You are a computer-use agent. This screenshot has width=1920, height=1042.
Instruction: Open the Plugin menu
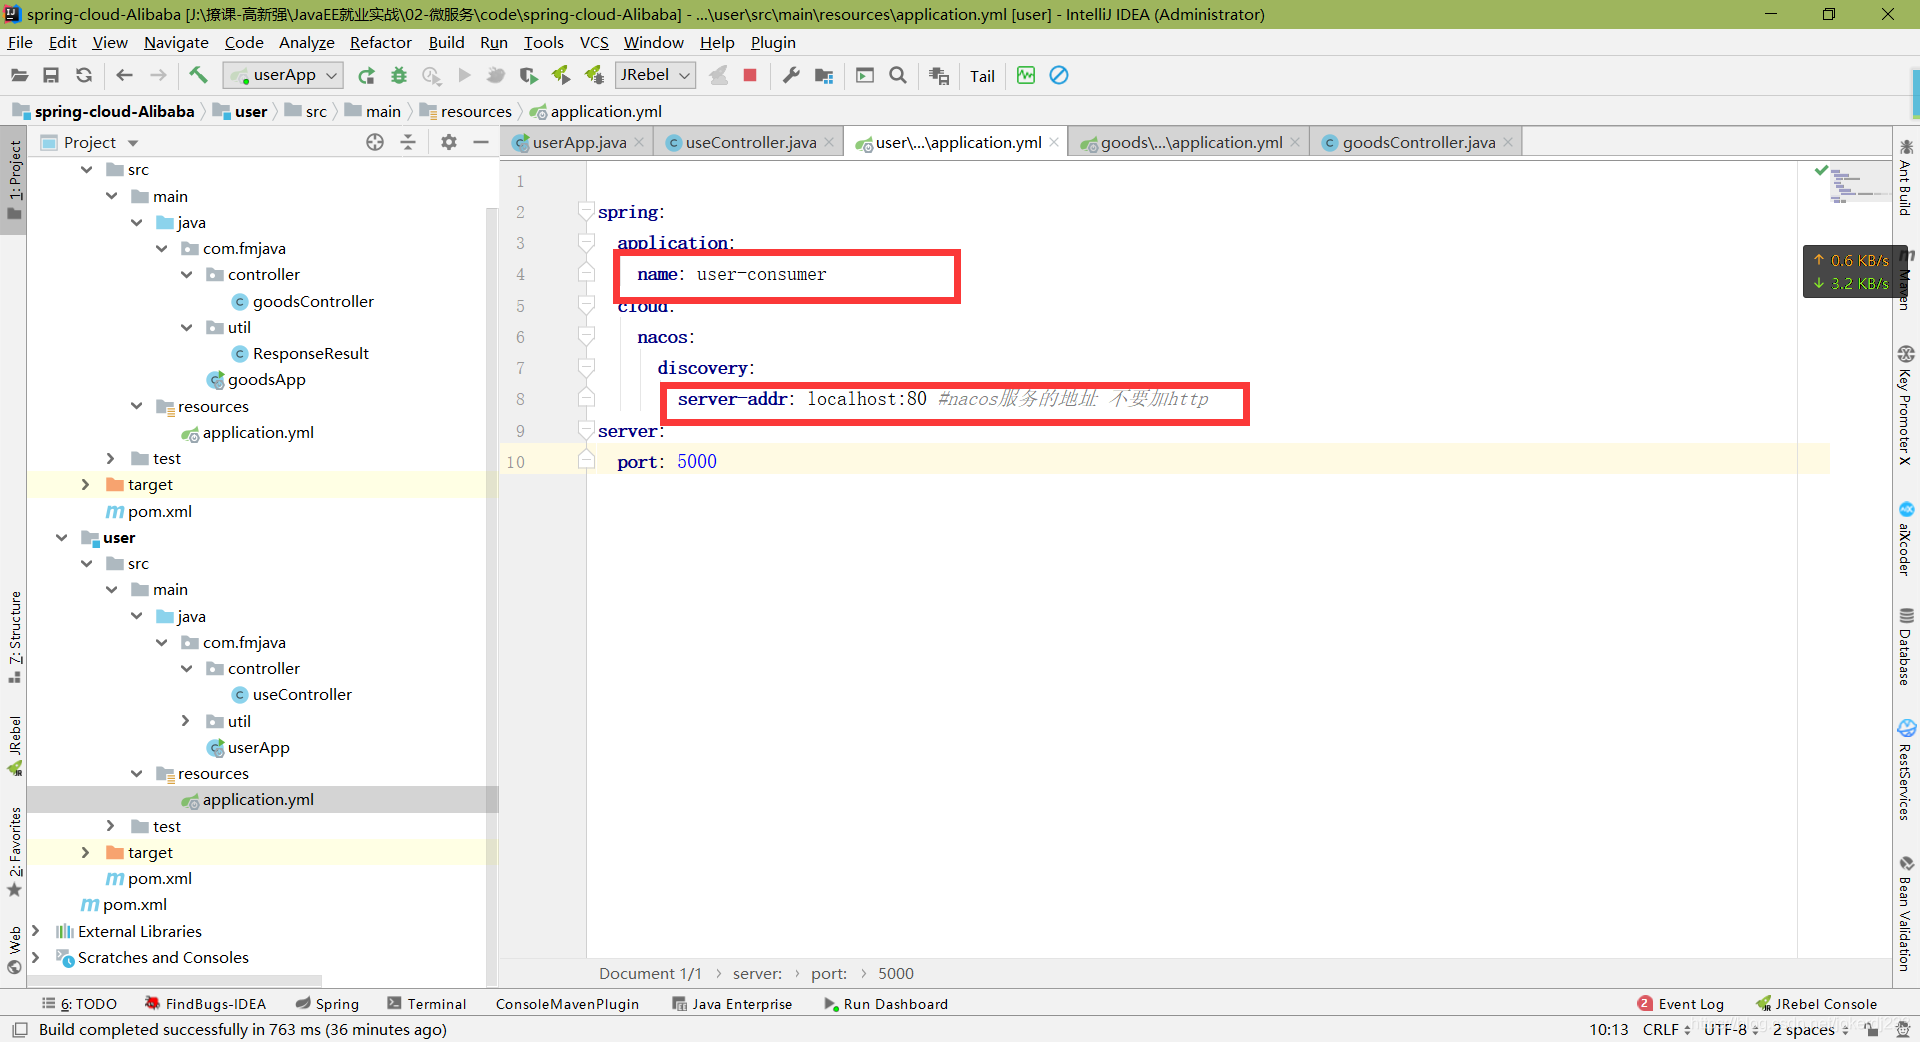(x=773, y=42)
